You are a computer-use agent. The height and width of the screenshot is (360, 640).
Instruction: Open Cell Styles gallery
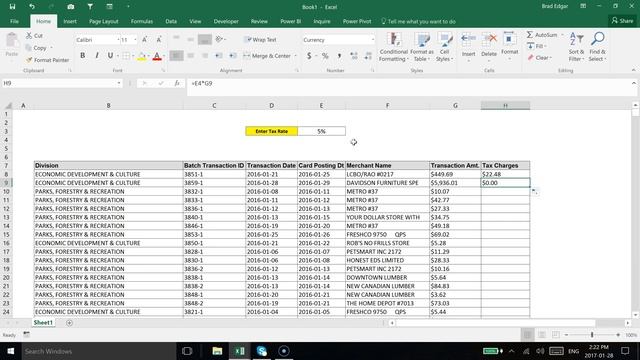pyautogui.click(x=444, y=47)
